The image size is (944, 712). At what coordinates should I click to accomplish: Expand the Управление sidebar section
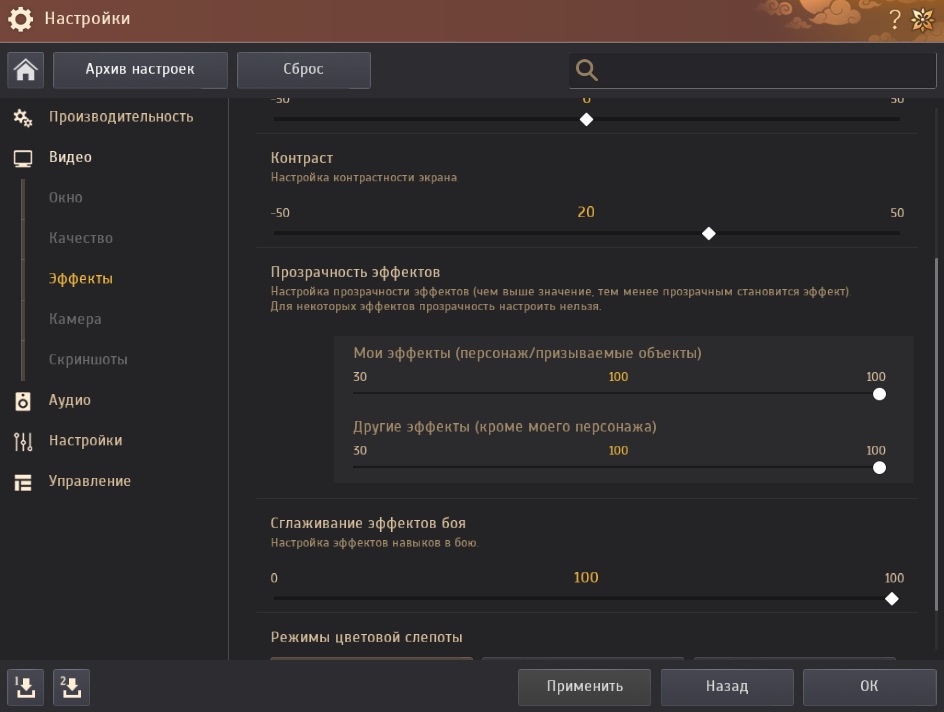[x=89, y=481]
